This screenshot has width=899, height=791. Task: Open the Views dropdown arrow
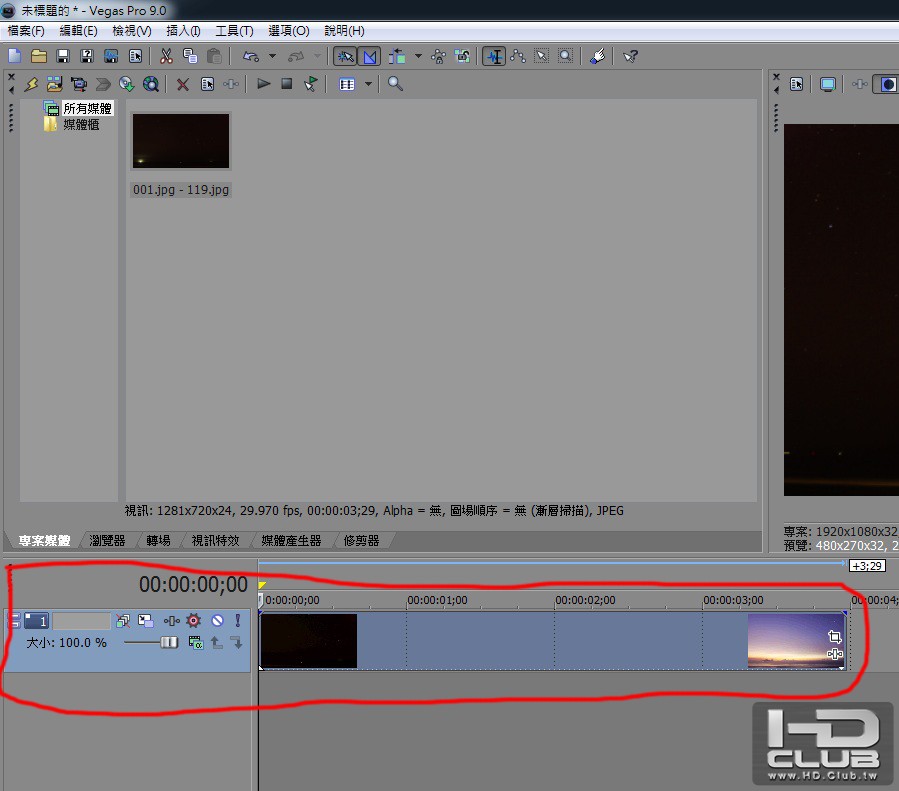(x=369, y=84)
